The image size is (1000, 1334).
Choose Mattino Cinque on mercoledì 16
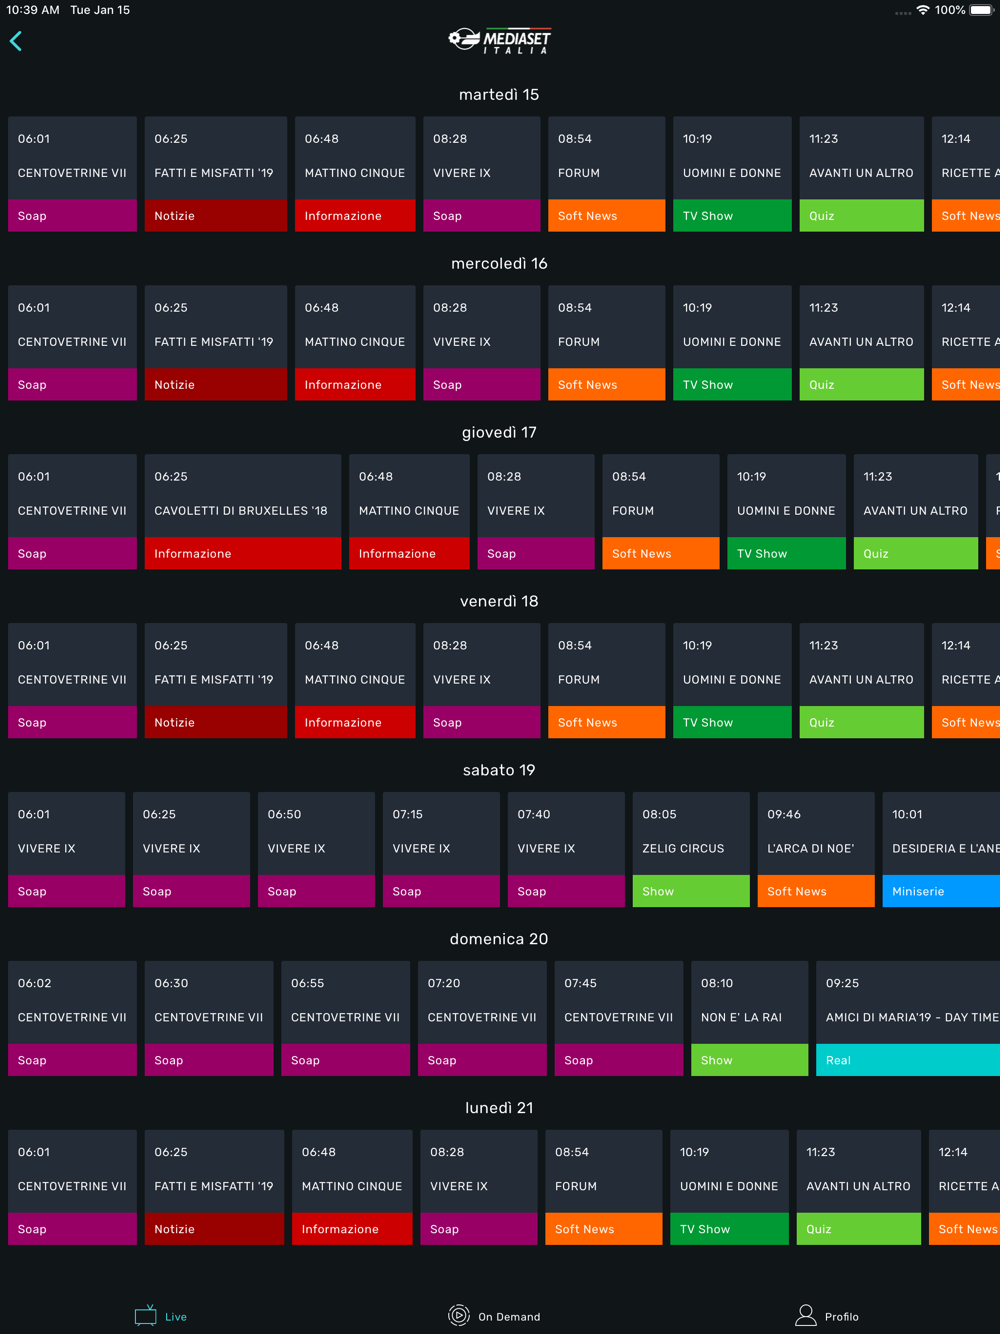coord(354,342)
